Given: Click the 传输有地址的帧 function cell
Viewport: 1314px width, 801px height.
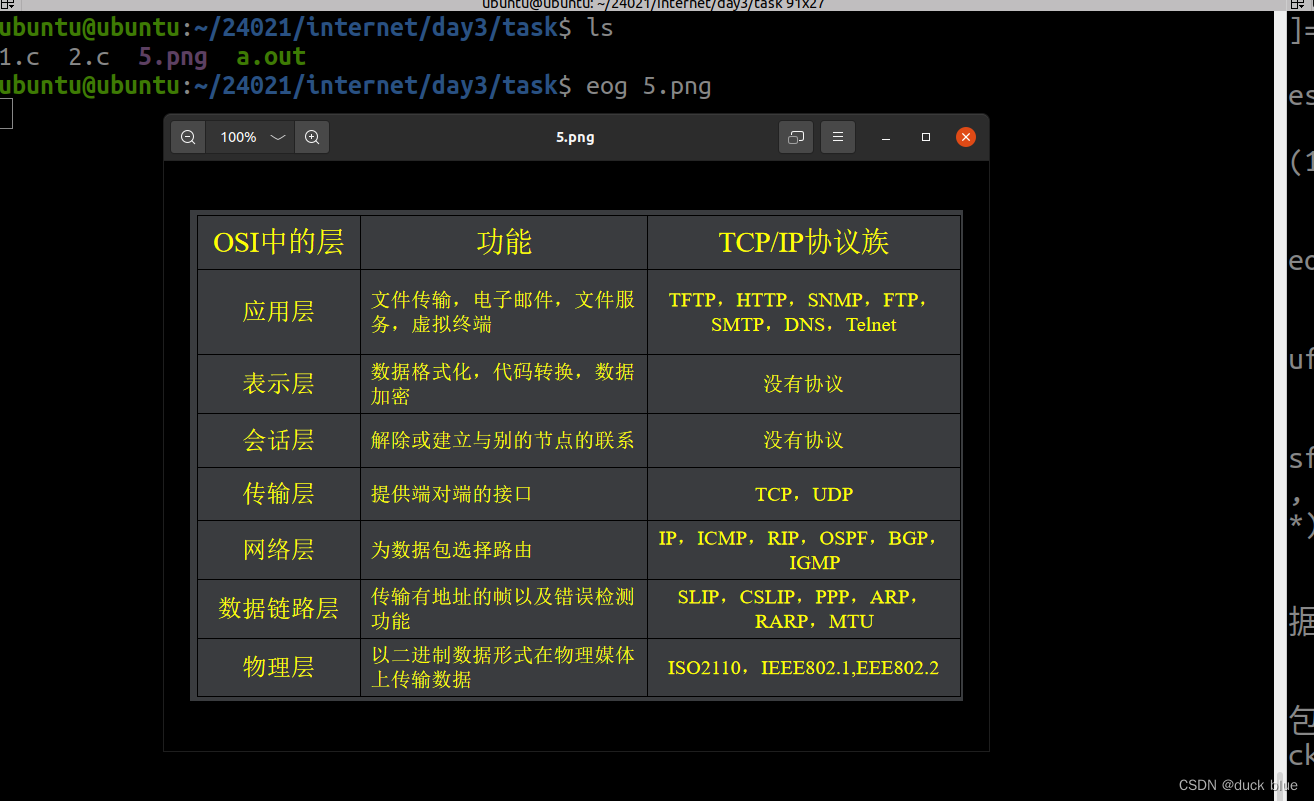Looking at the screenshot, I should click(504, 609).
